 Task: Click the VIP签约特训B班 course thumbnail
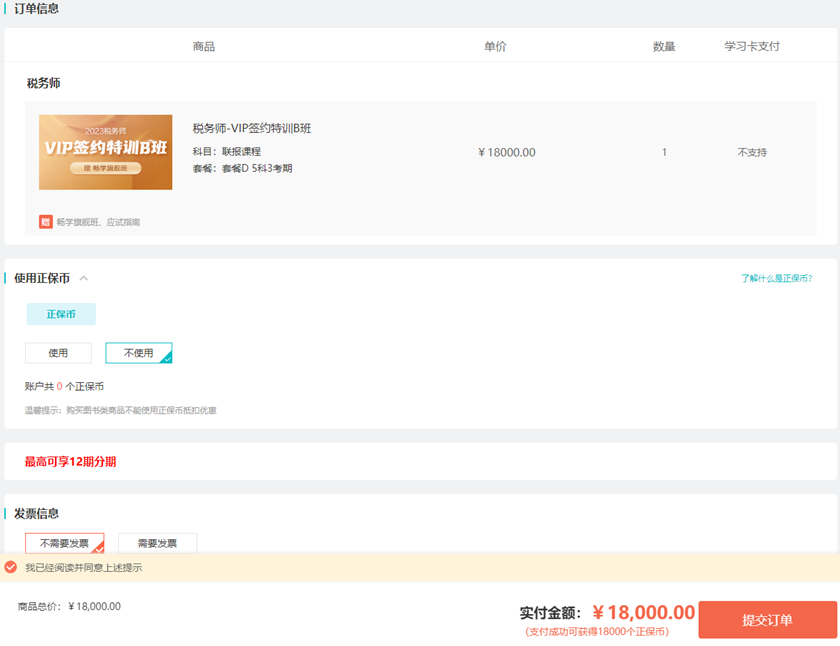[105, 152]
